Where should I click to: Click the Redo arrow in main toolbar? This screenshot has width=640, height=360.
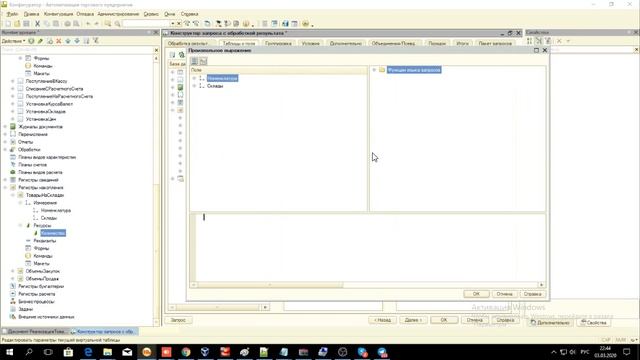coord(97,24)
